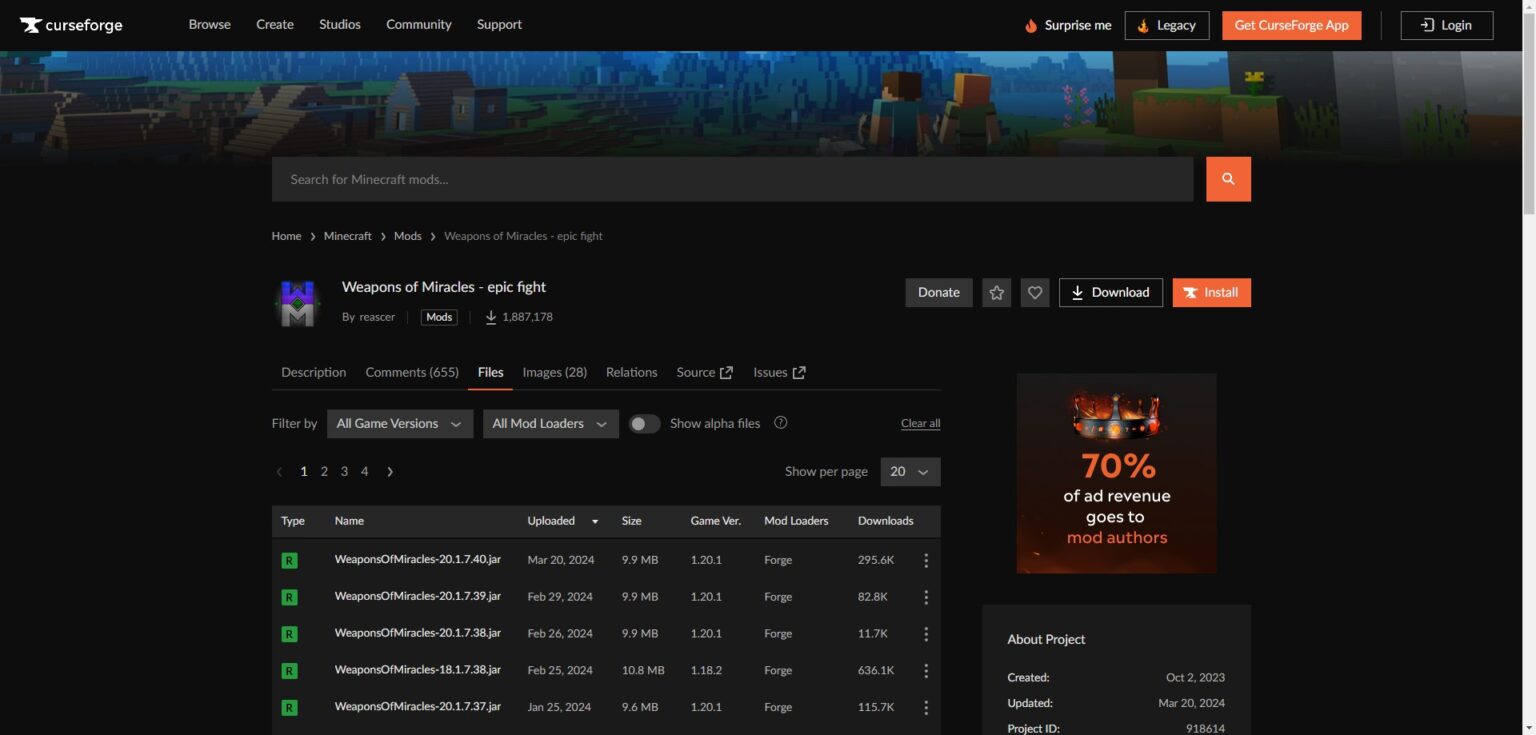The image size is (1536, 735).
Task: Open the CurseForge logo home link
Action: tap(71, 25)
